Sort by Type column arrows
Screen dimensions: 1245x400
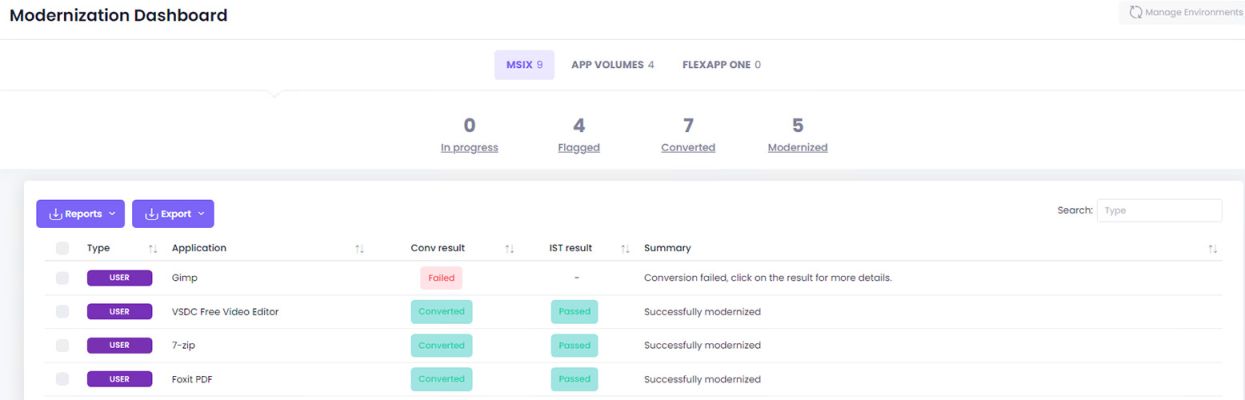click(x=153, y=248)
